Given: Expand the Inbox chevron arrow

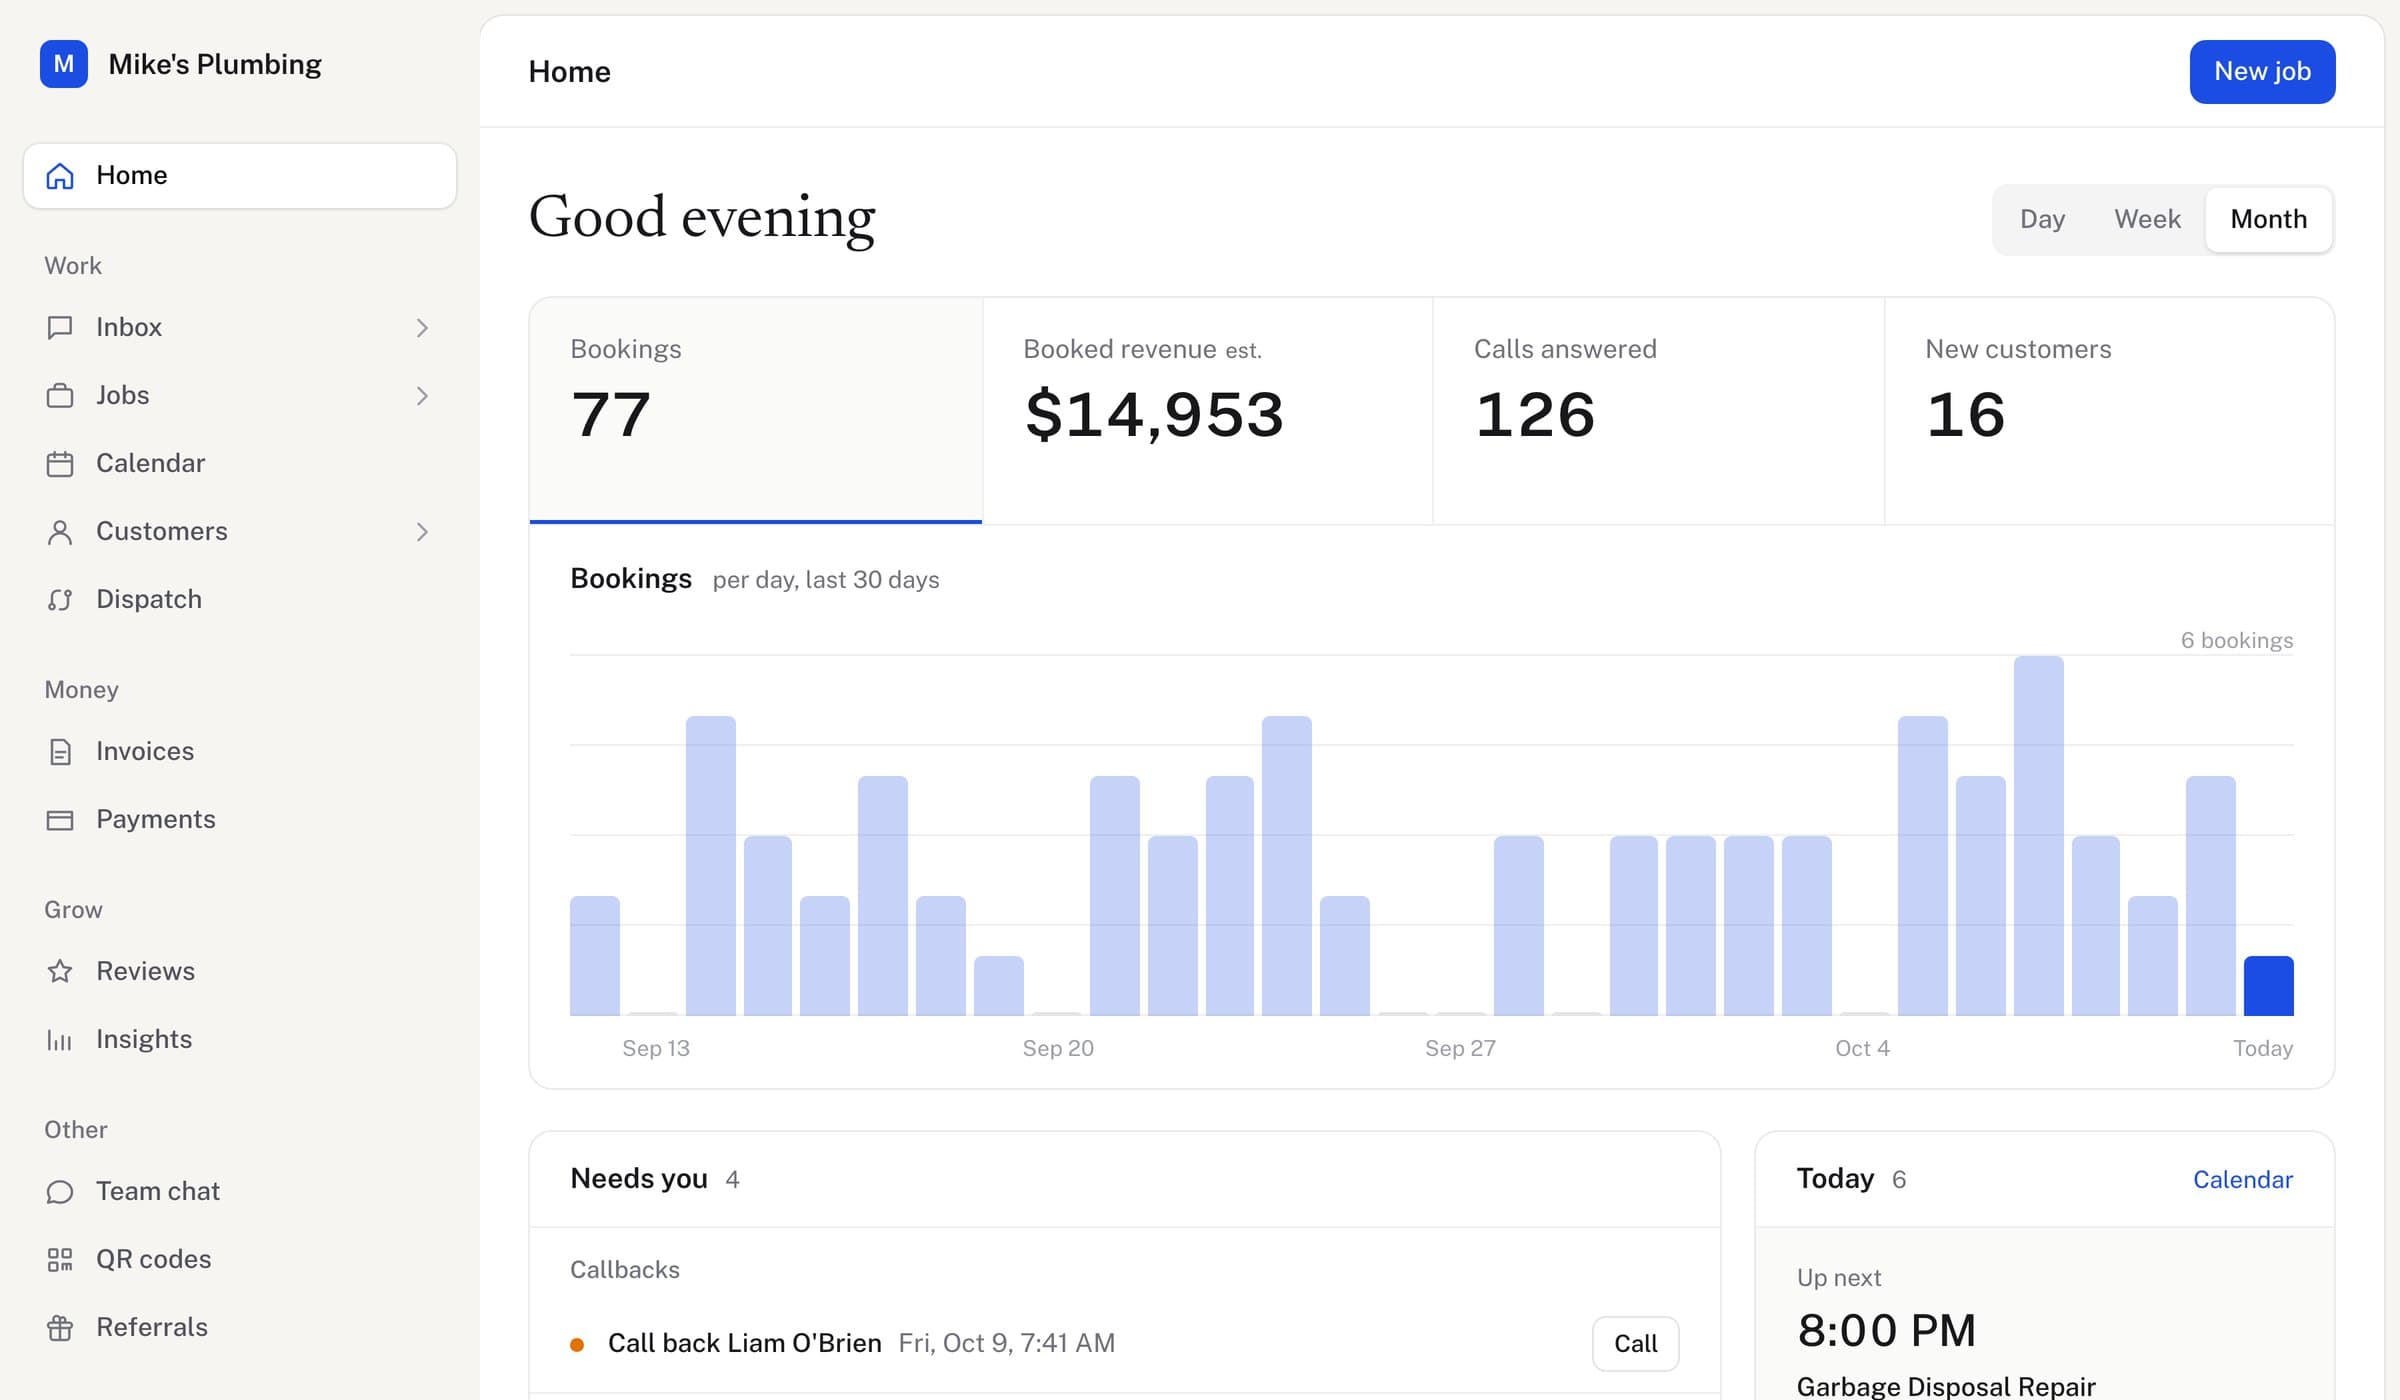Looking at the screenshot, I should tap(422, 328).
